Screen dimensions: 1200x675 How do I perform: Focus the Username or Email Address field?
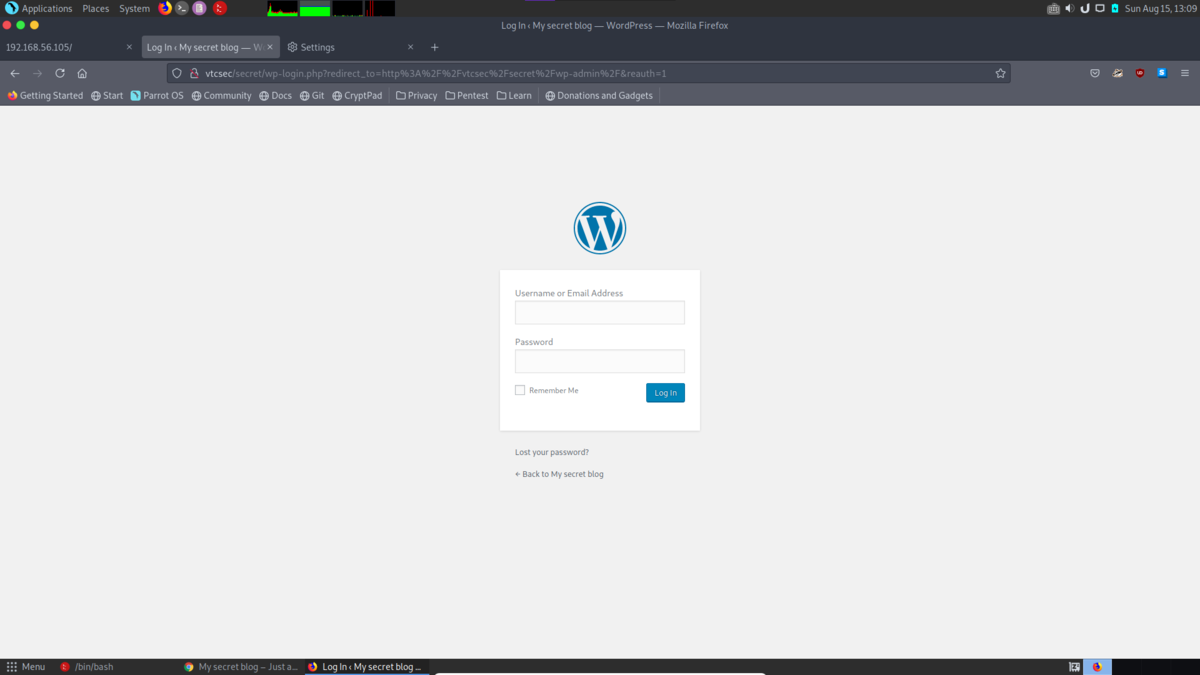600,313
